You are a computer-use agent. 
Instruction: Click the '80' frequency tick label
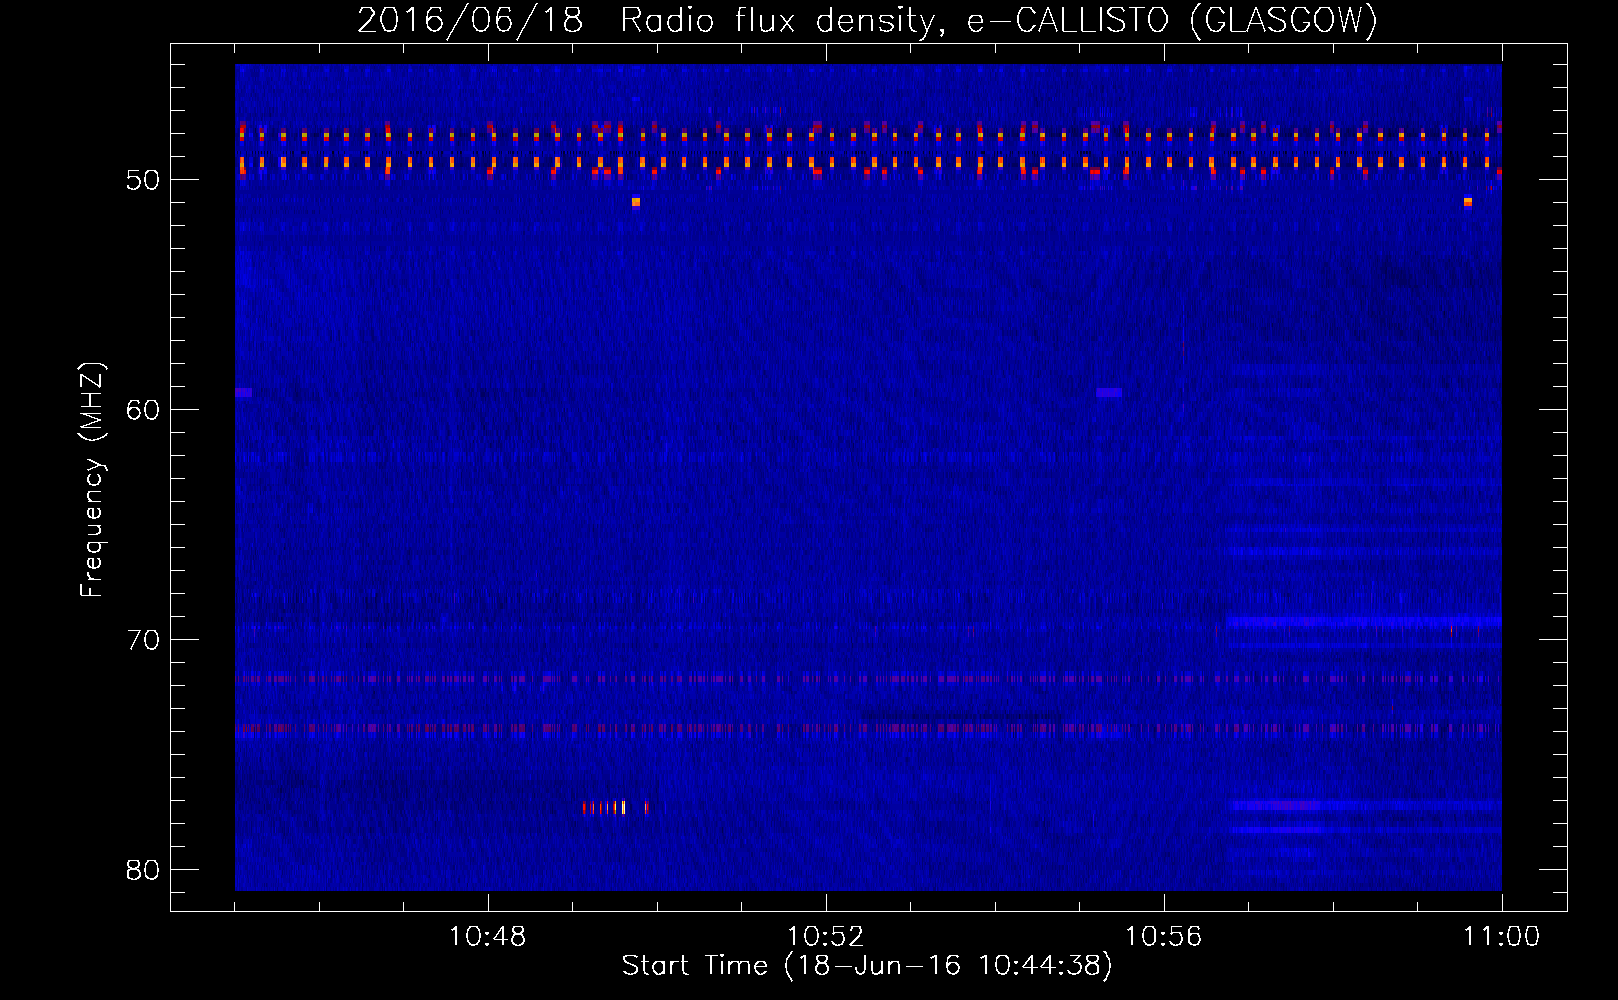click(x=143, y=870)
